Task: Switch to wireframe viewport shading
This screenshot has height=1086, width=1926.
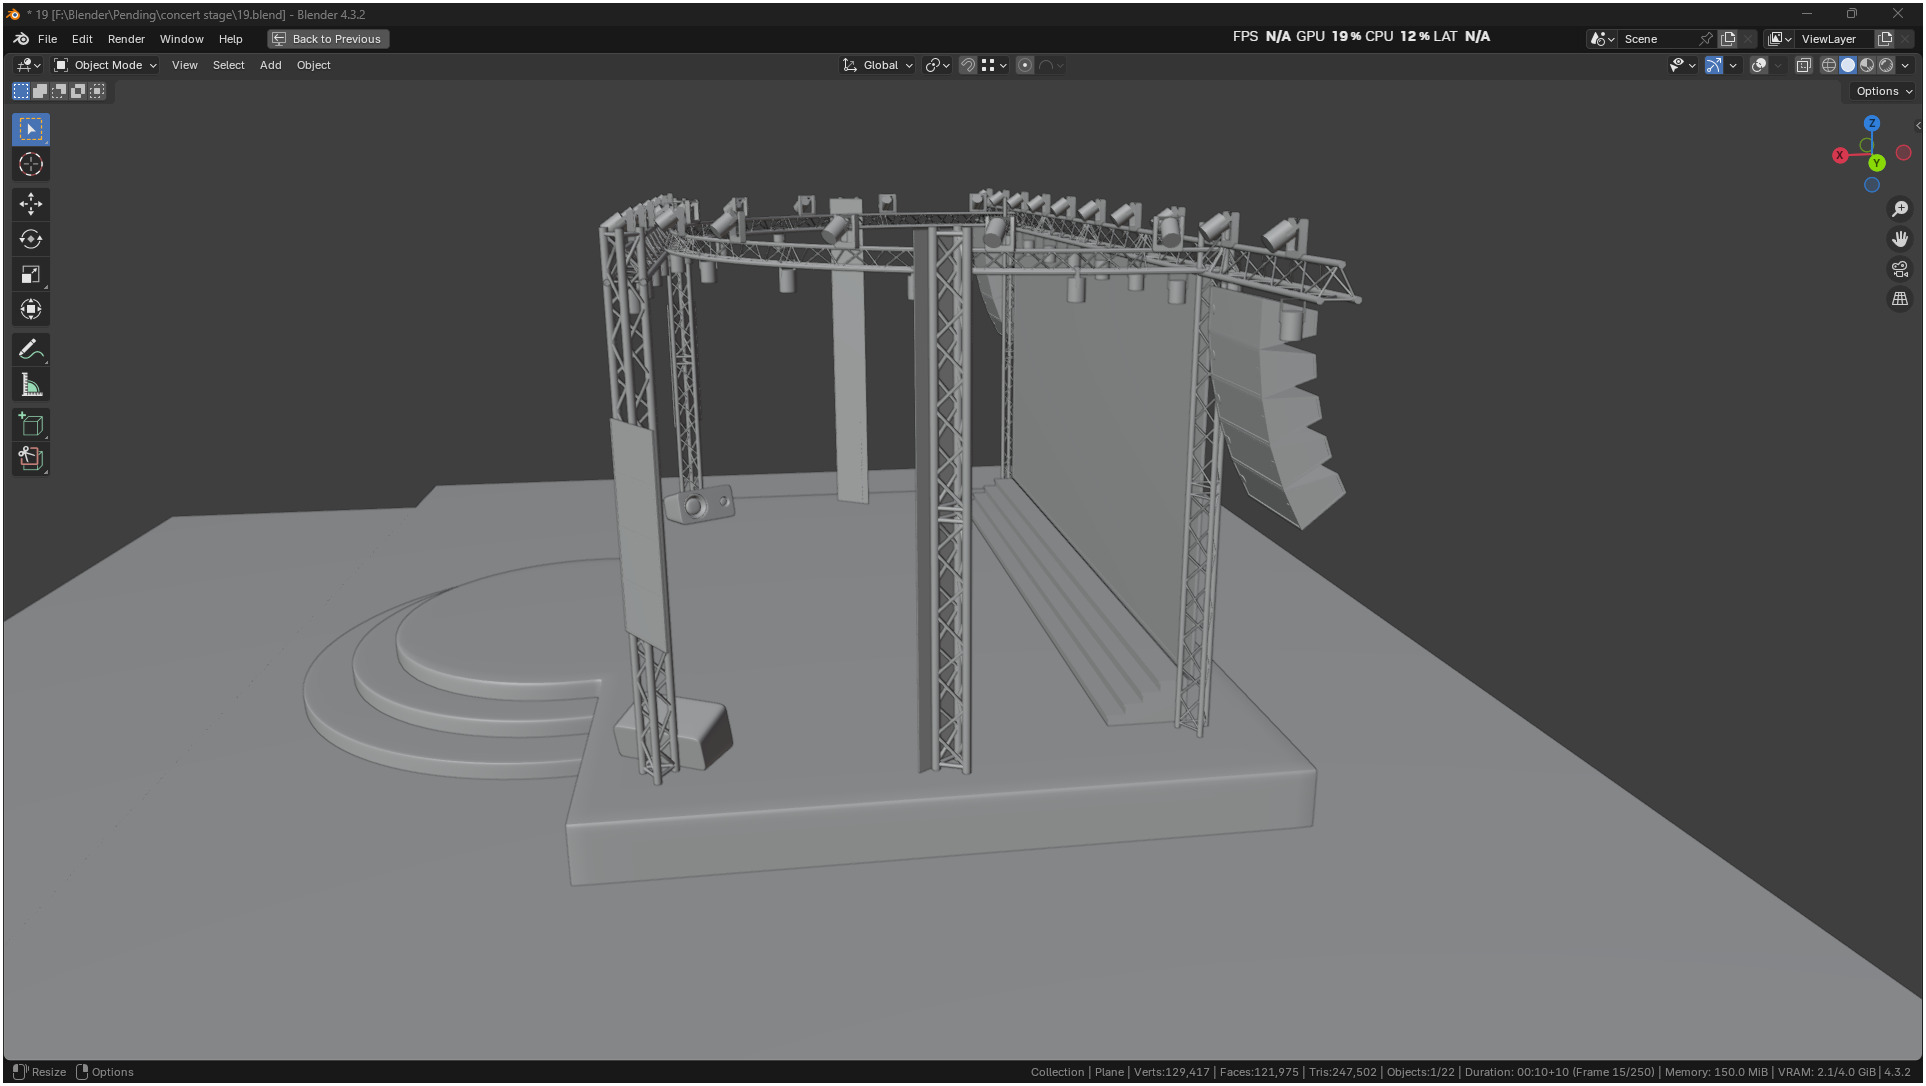Action: [x=1828, y=65]
